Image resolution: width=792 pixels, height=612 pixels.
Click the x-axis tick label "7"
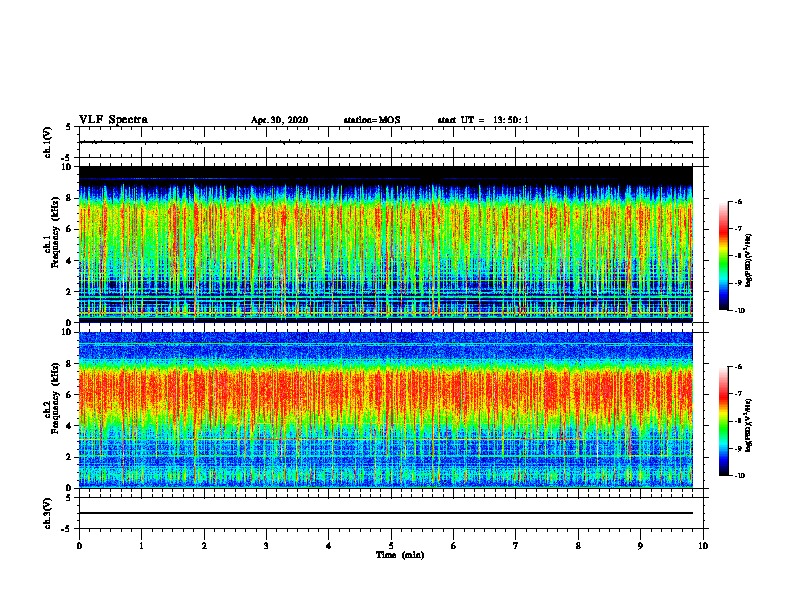(x=516, y=546)
